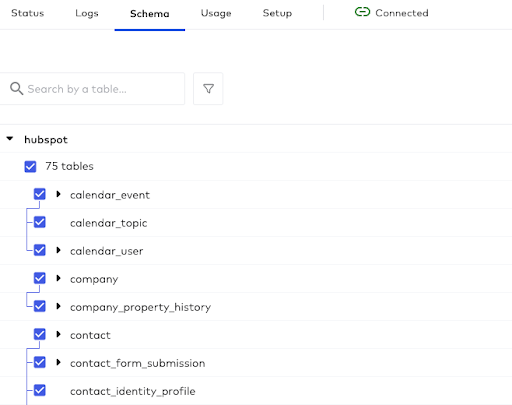Expand the calendar_user table

(x=58, y=250)
